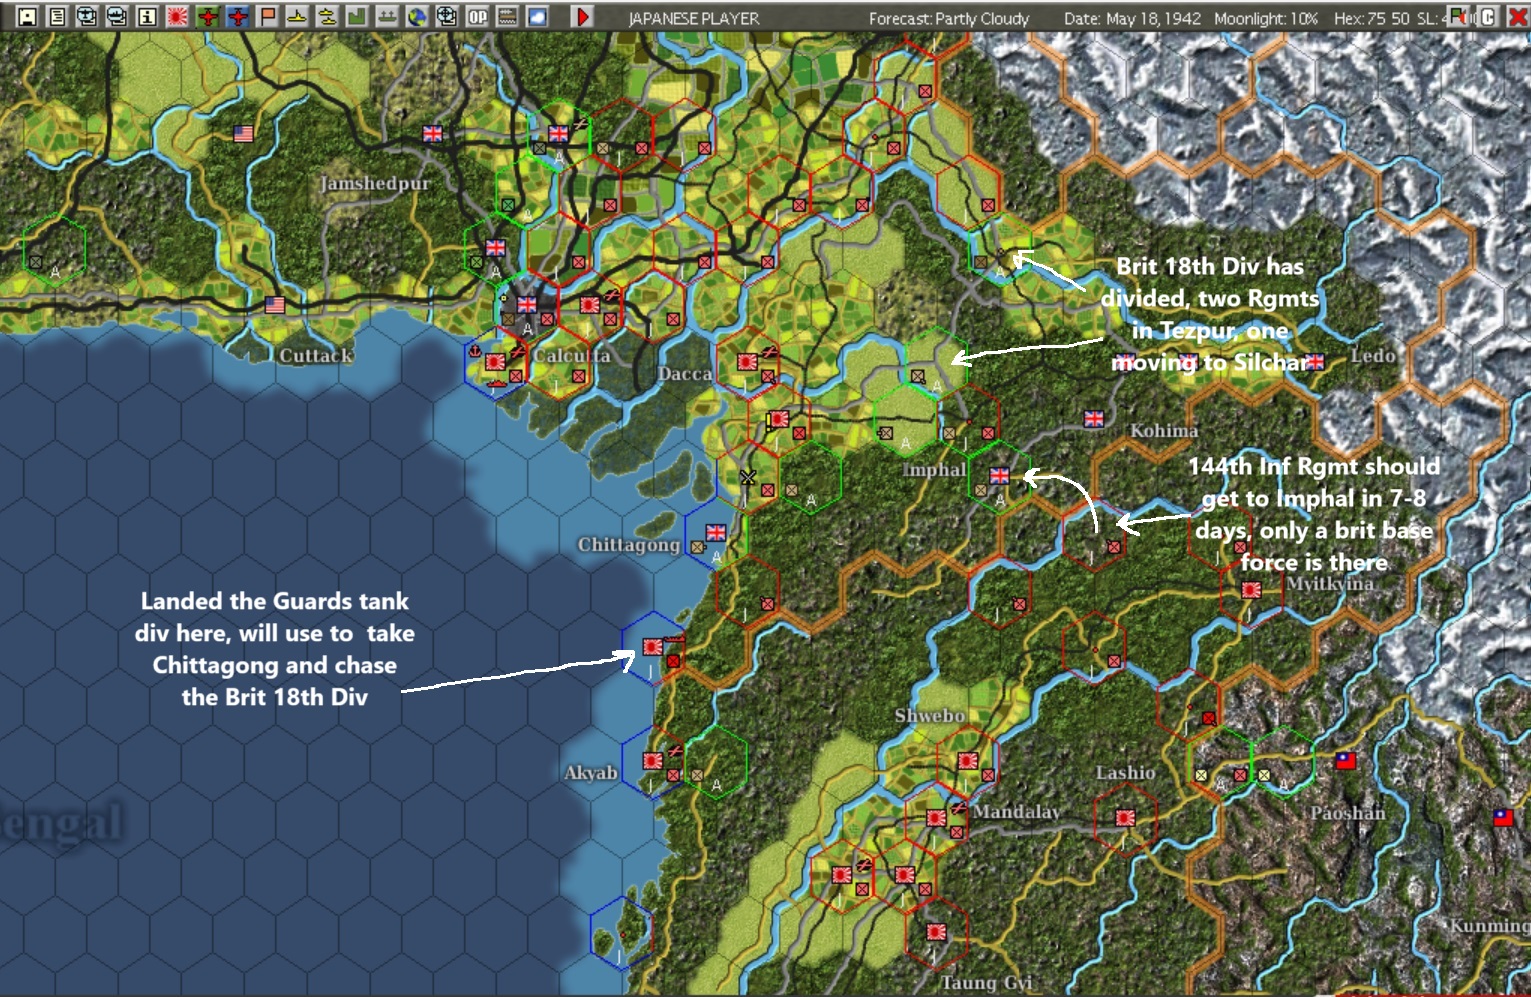
Task: Select the US flag marker near Cuttack
Action: (275, 305)
